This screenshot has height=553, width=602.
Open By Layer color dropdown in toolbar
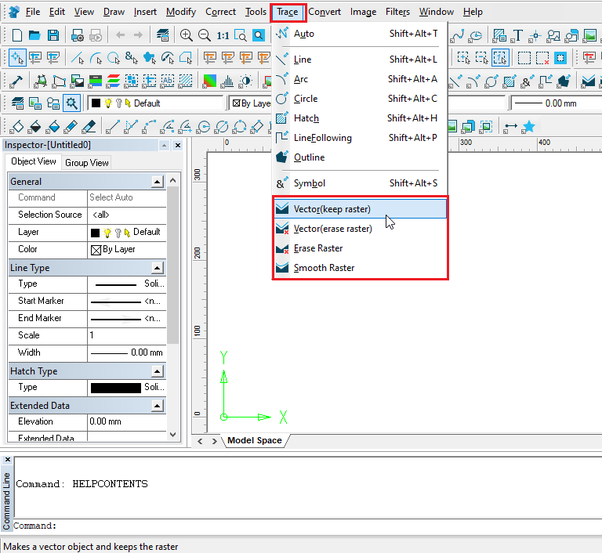(x=250, y=103)
